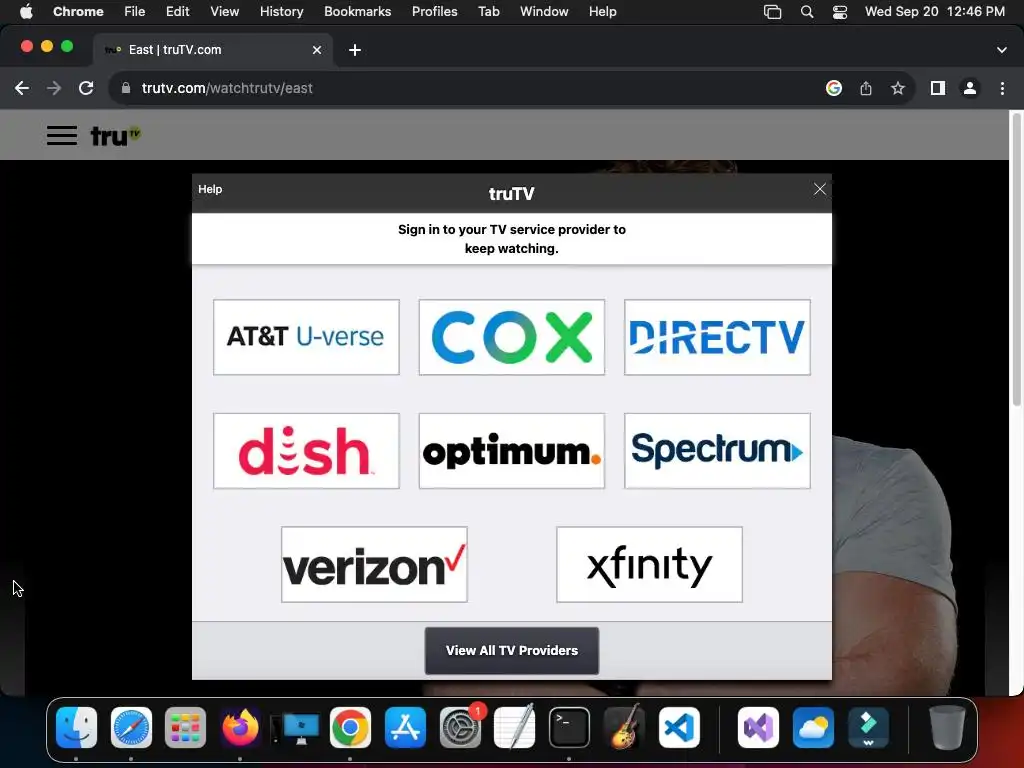Open the Help menu in the menu bar

[602, 12]
